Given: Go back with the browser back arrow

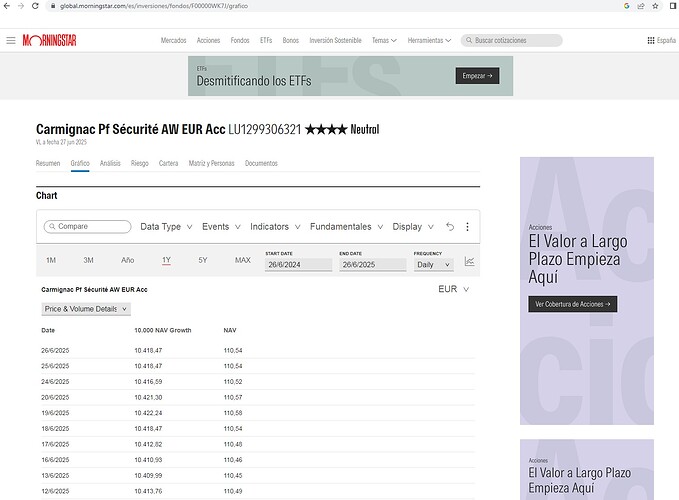Looking at the screenshot, I should (6, 6).
